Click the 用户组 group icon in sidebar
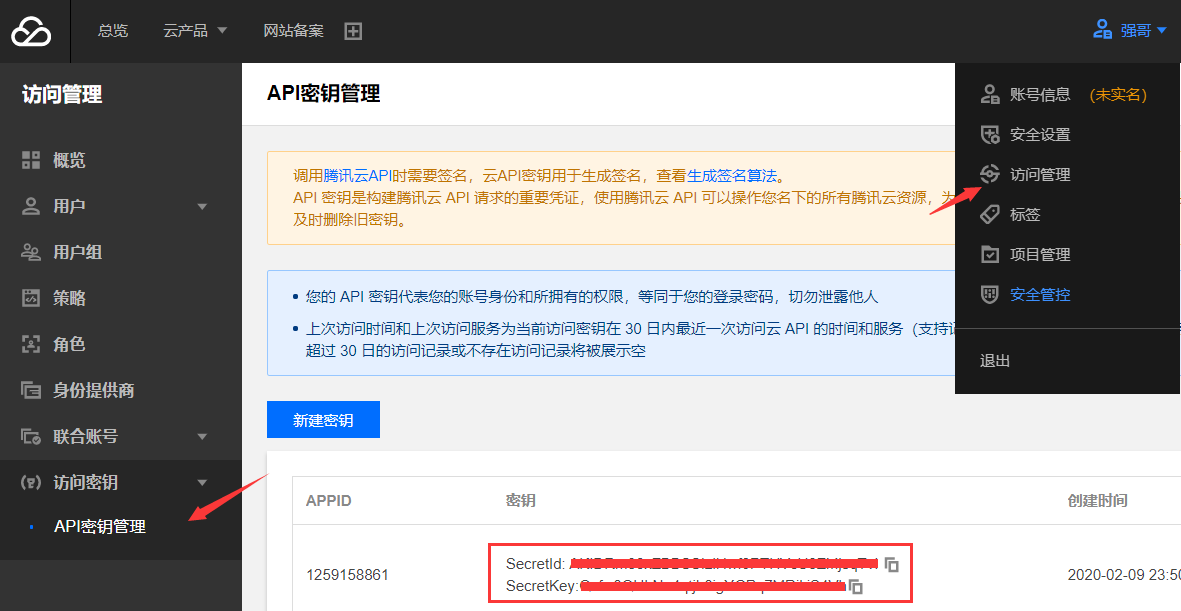 point(31,252)
